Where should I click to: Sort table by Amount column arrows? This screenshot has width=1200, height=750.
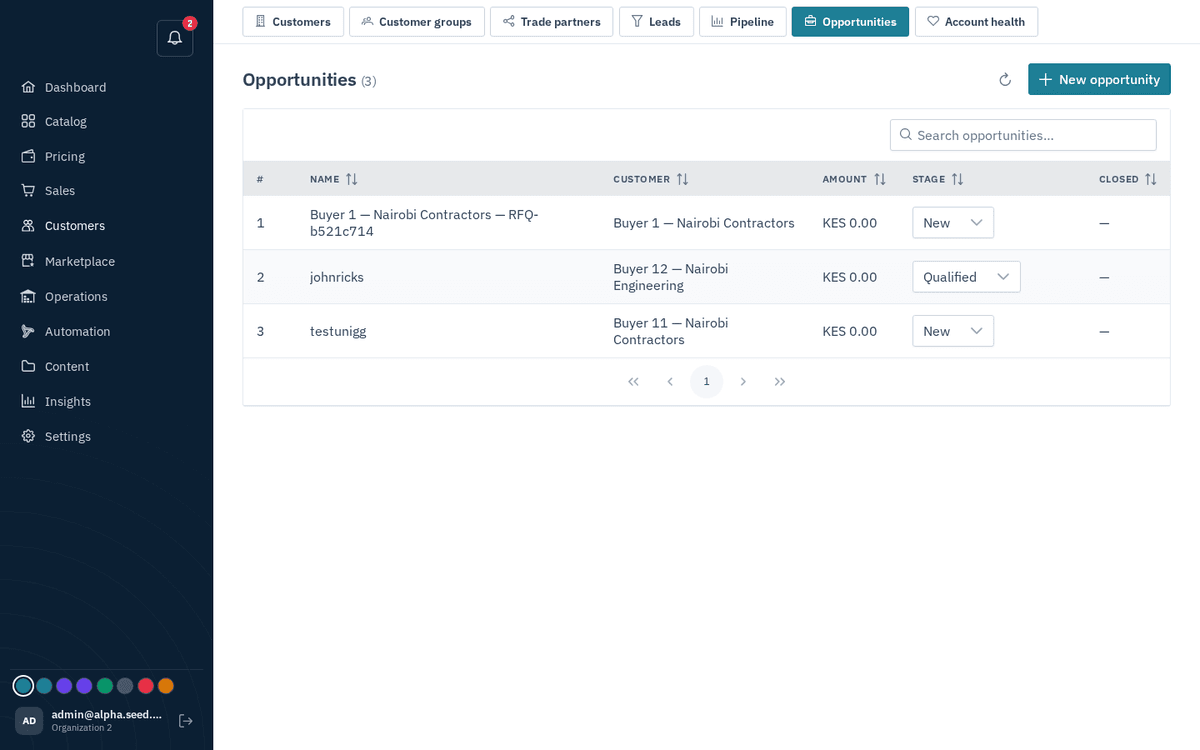pyautogui.click(x=880, y=179)
